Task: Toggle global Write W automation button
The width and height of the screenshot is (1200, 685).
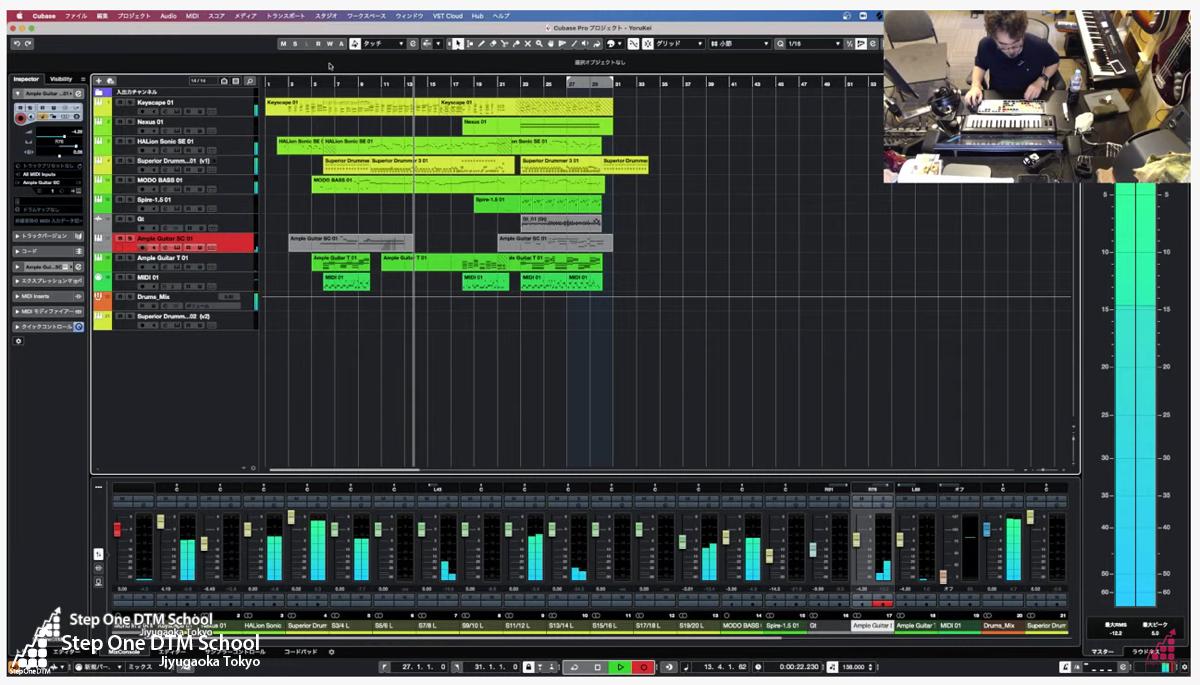Action: coord(330,44)
